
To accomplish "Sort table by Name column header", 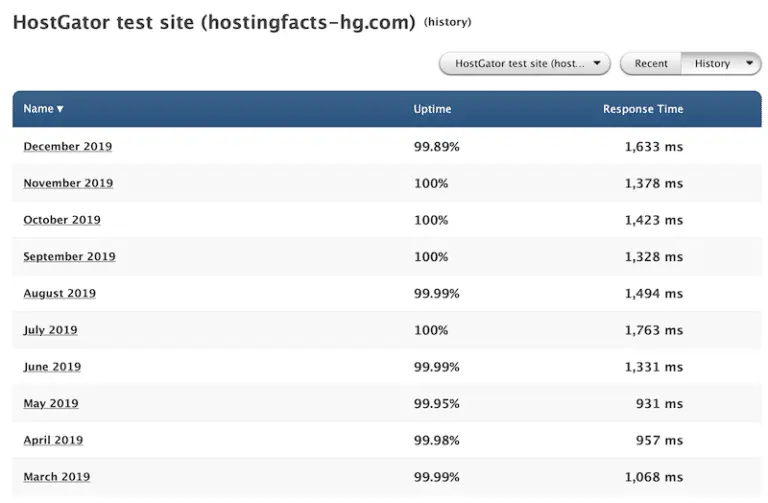I will click(x=43, y=109).
